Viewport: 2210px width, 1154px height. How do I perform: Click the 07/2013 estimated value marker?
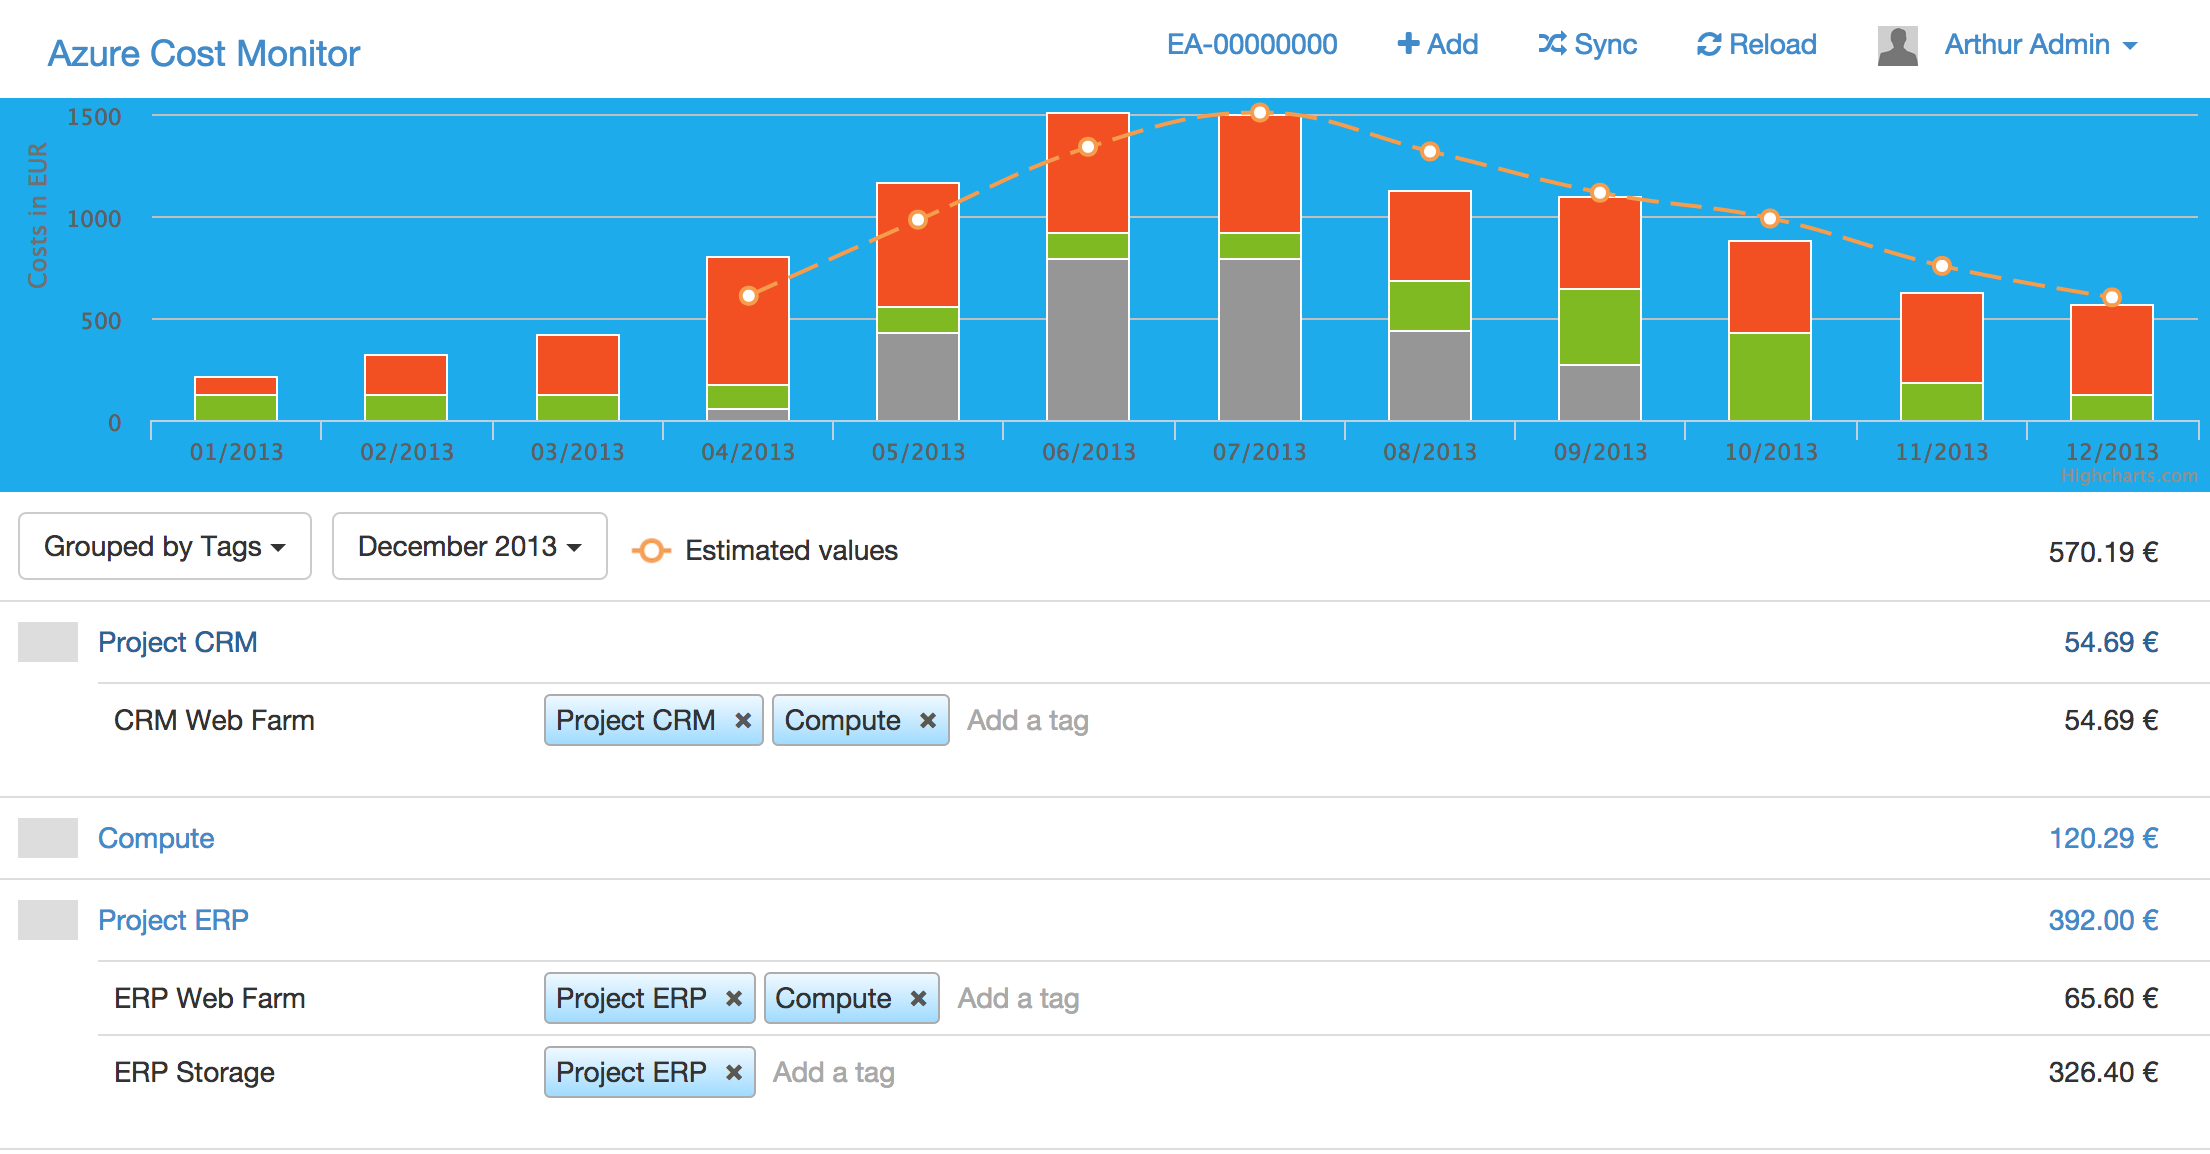pos(1260,113)
